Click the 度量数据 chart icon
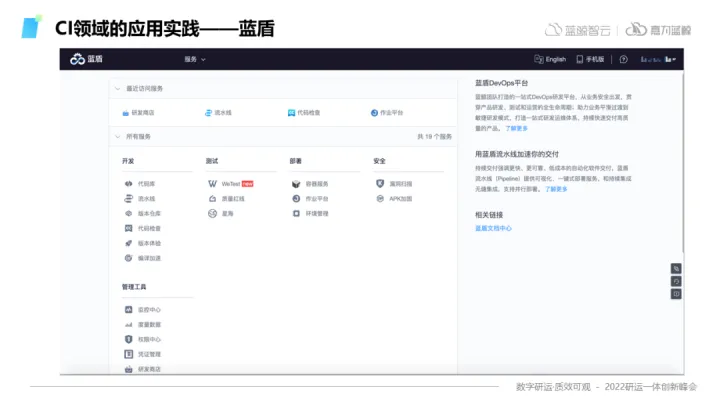720x405 pixels. point(129,325)
